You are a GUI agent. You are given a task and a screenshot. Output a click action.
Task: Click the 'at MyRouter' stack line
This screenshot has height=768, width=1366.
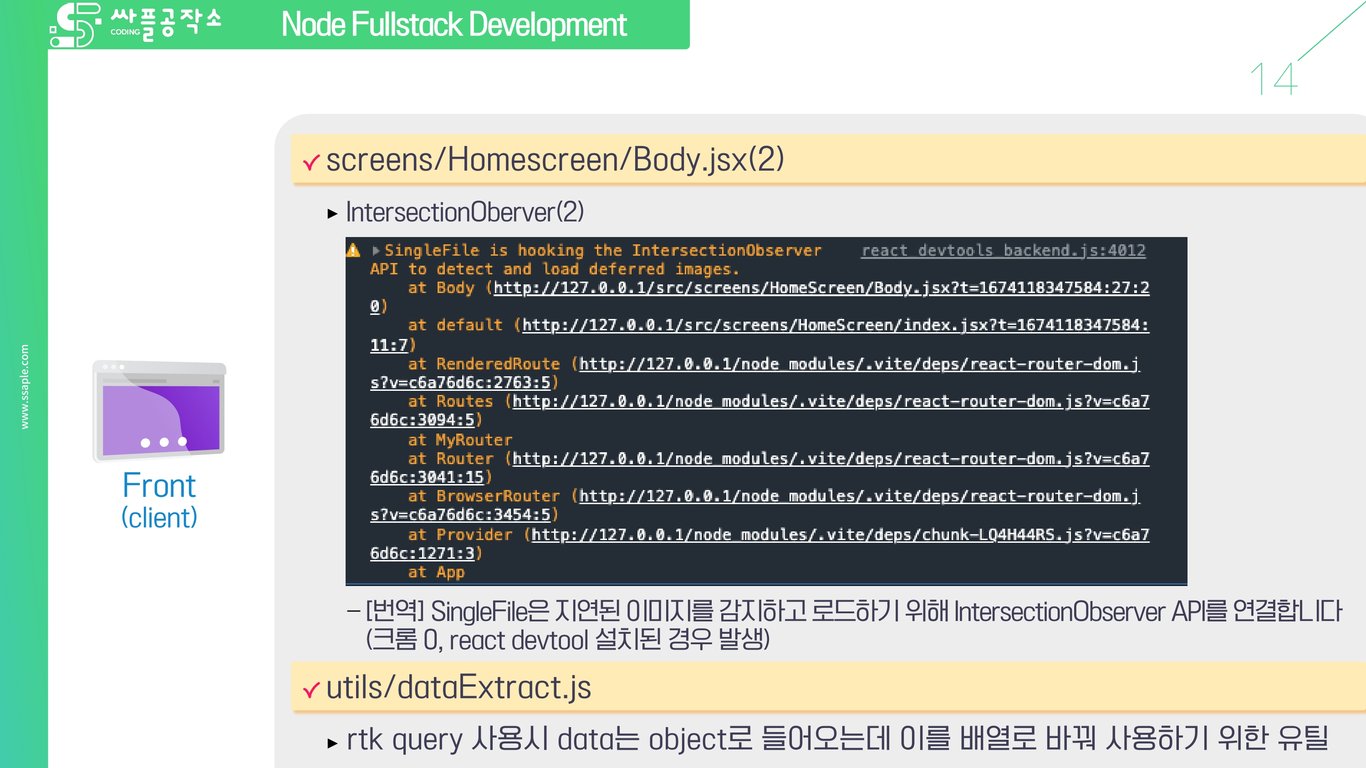460,440
